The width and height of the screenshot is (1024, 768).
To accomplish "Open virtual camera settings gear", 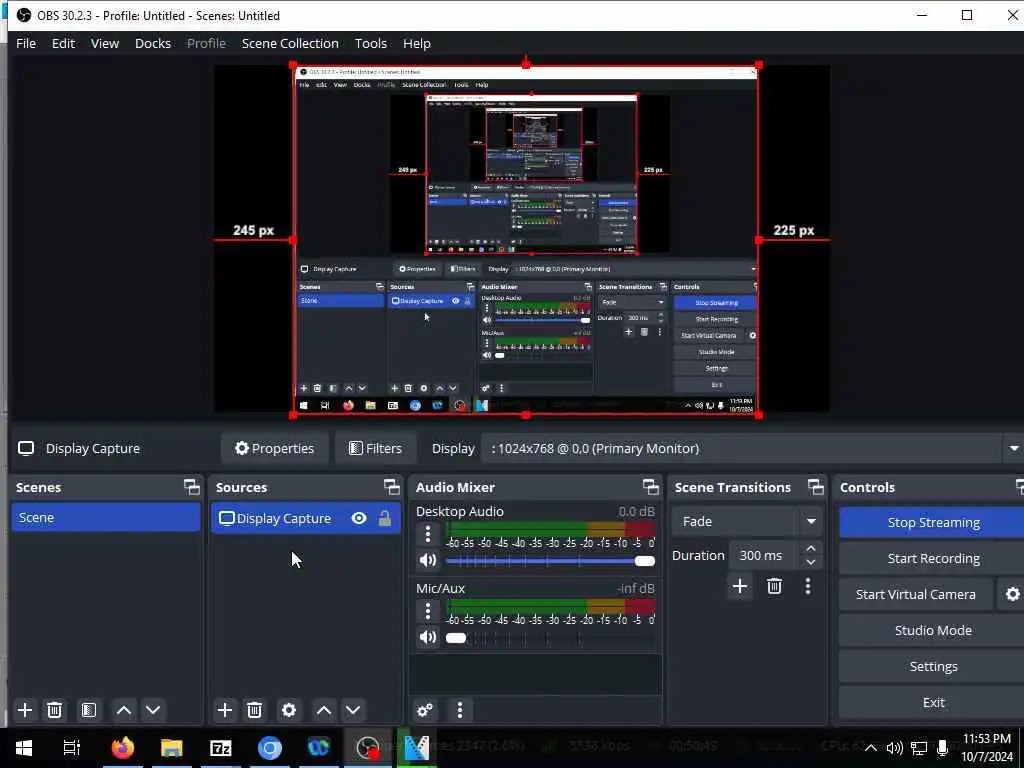I will pyautogui.click(x=1012, y=594).
